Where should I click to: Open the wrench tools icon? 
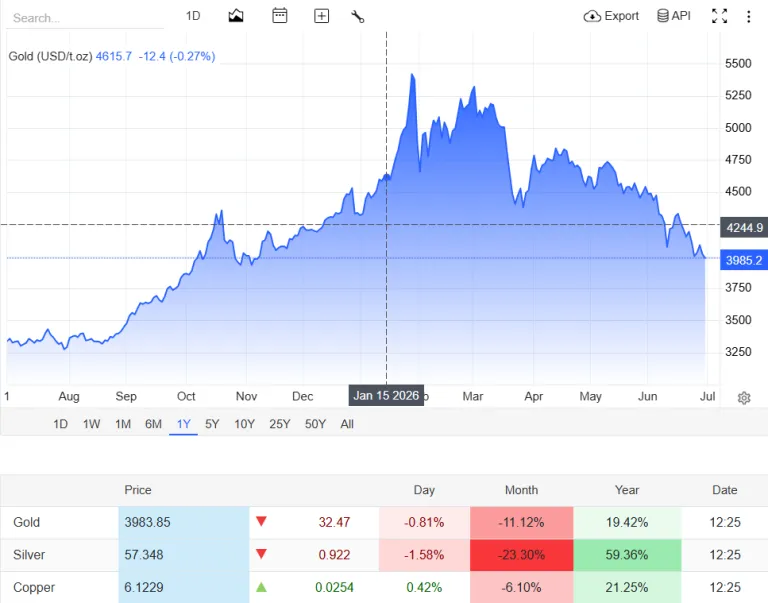click(x=358, y=16)
